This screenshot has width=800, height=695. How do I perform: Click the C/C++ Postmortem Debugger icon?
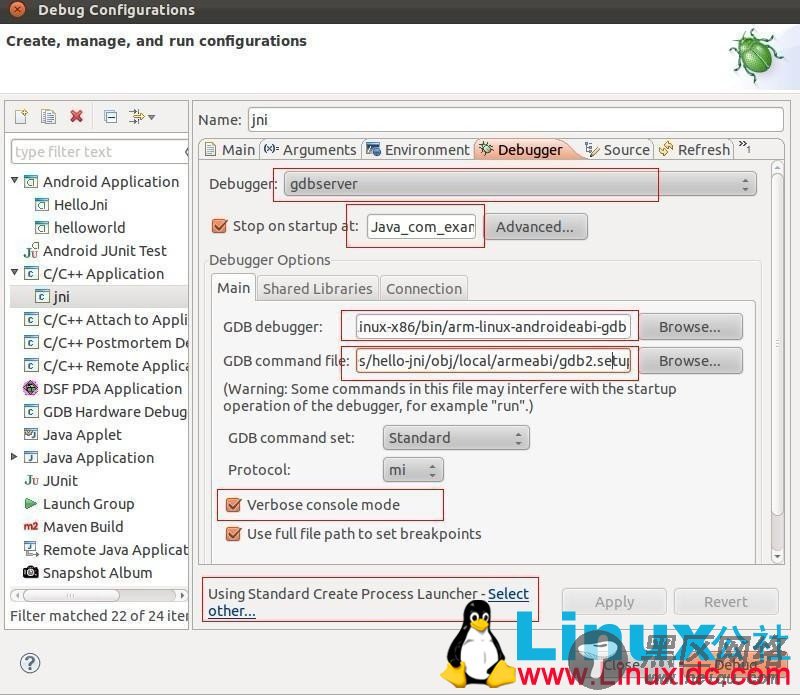click(x=31, y=342)
